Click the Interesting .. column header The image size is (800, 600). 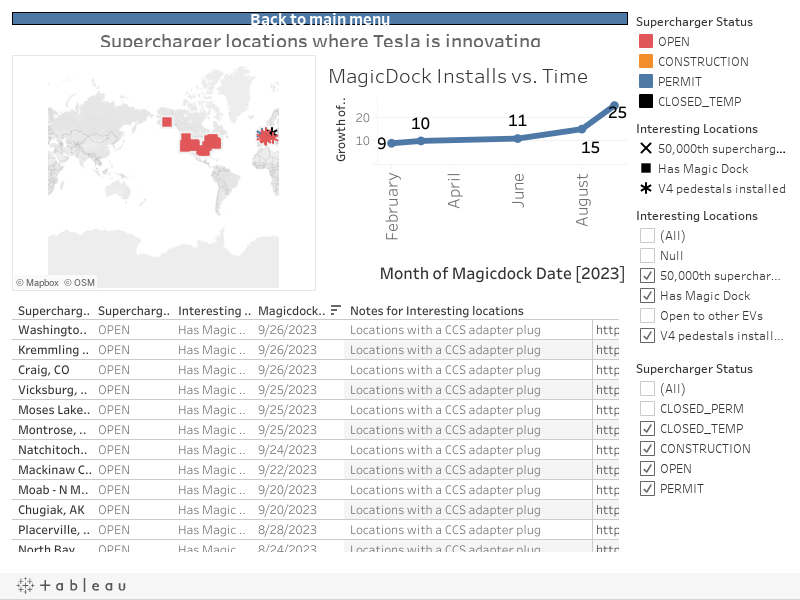pos(214,311)
